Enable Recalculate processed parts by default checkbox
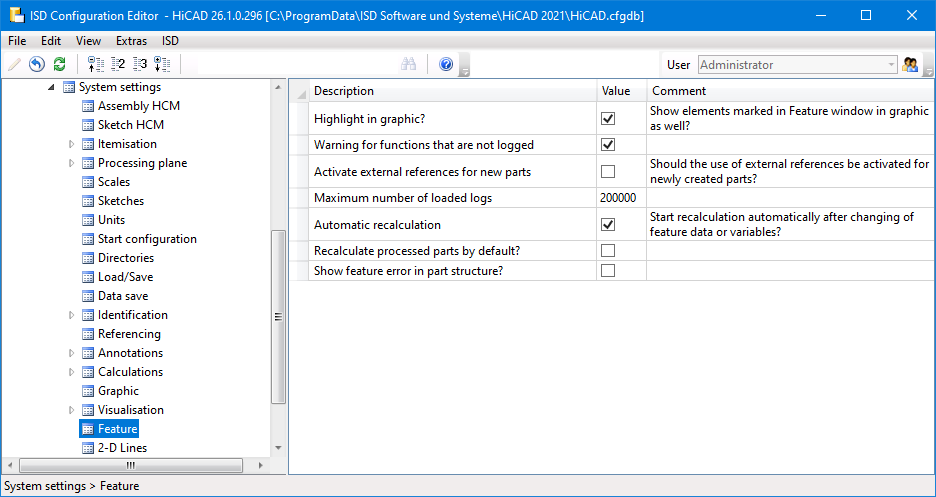The image size is (936, 497). tap(608, 251)
